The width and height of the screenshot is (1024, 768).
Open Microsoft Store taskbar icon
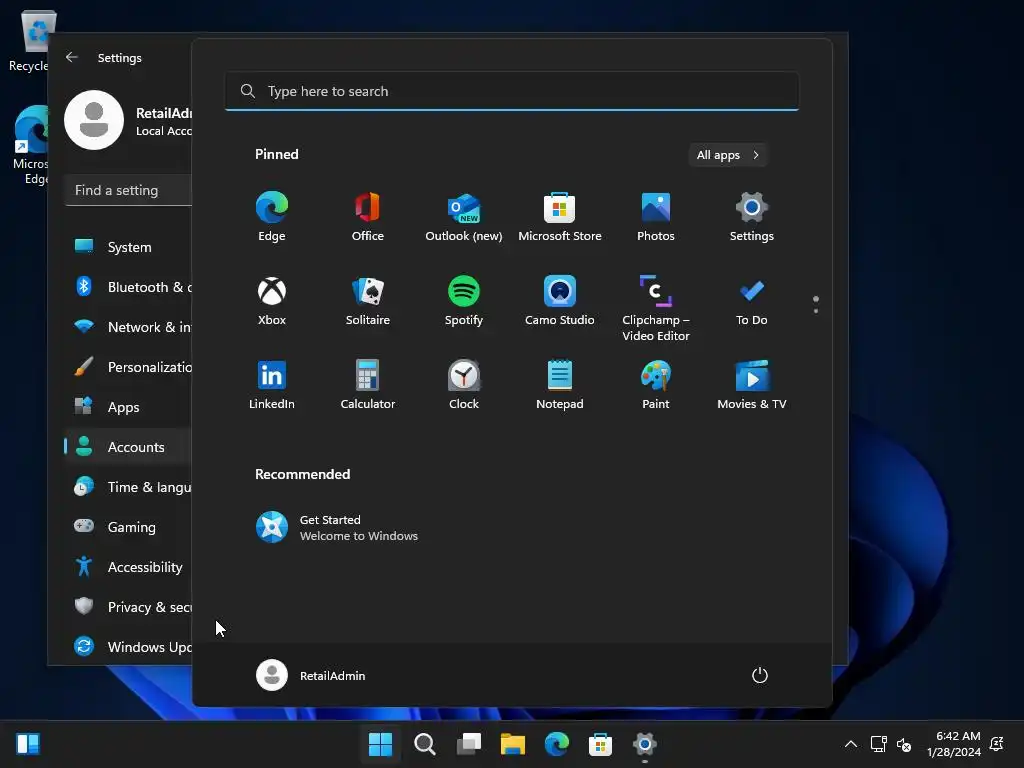(600, 743)
